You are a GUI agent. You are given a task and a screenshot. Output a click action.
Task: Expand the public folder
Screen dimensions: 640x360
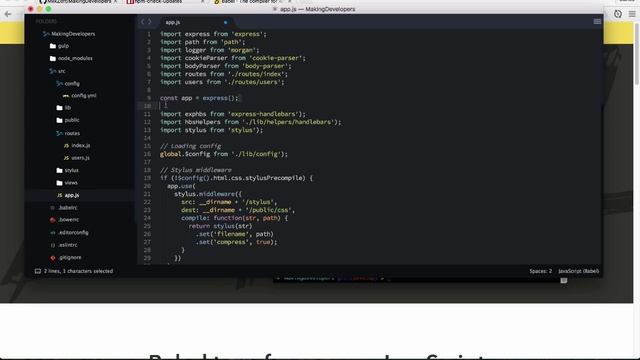coord(72,120)
